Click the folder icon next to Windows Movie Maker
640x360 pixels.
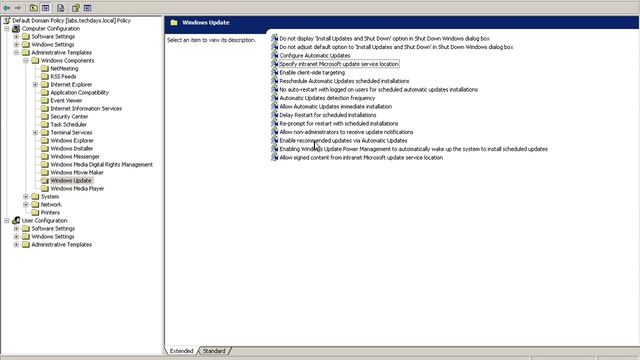tap(45, 172)
